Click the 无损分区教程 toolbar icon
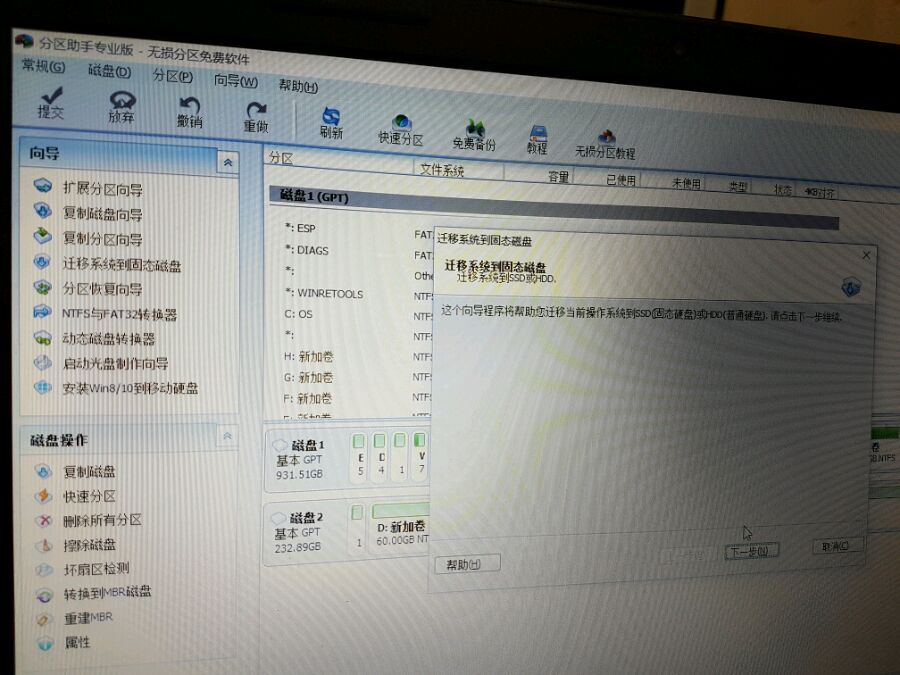Viewport: 900px width, 675px height. pos(605,144)
